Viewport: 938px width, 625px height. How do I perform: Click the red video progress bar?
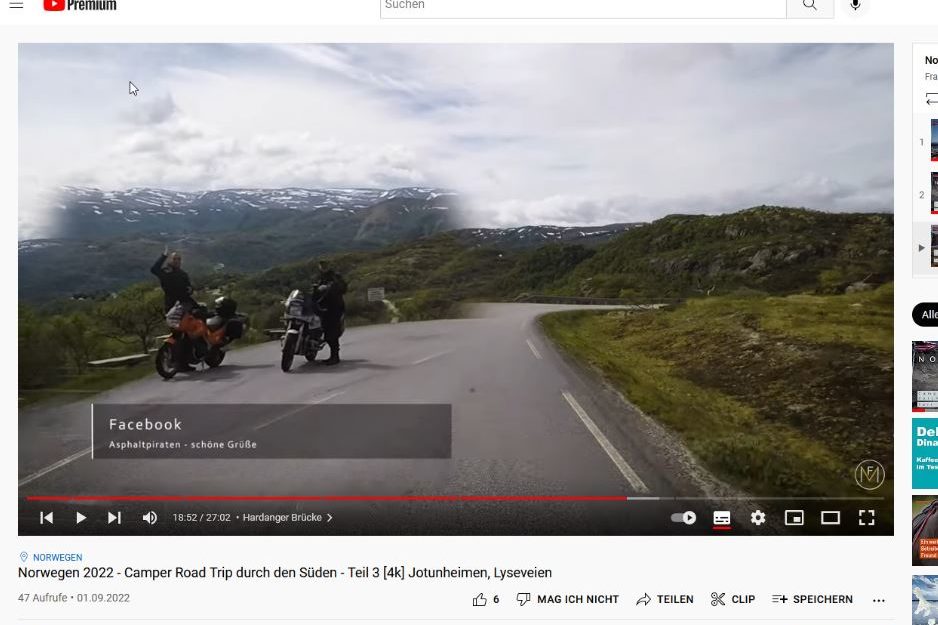click(x=327, y=498)
